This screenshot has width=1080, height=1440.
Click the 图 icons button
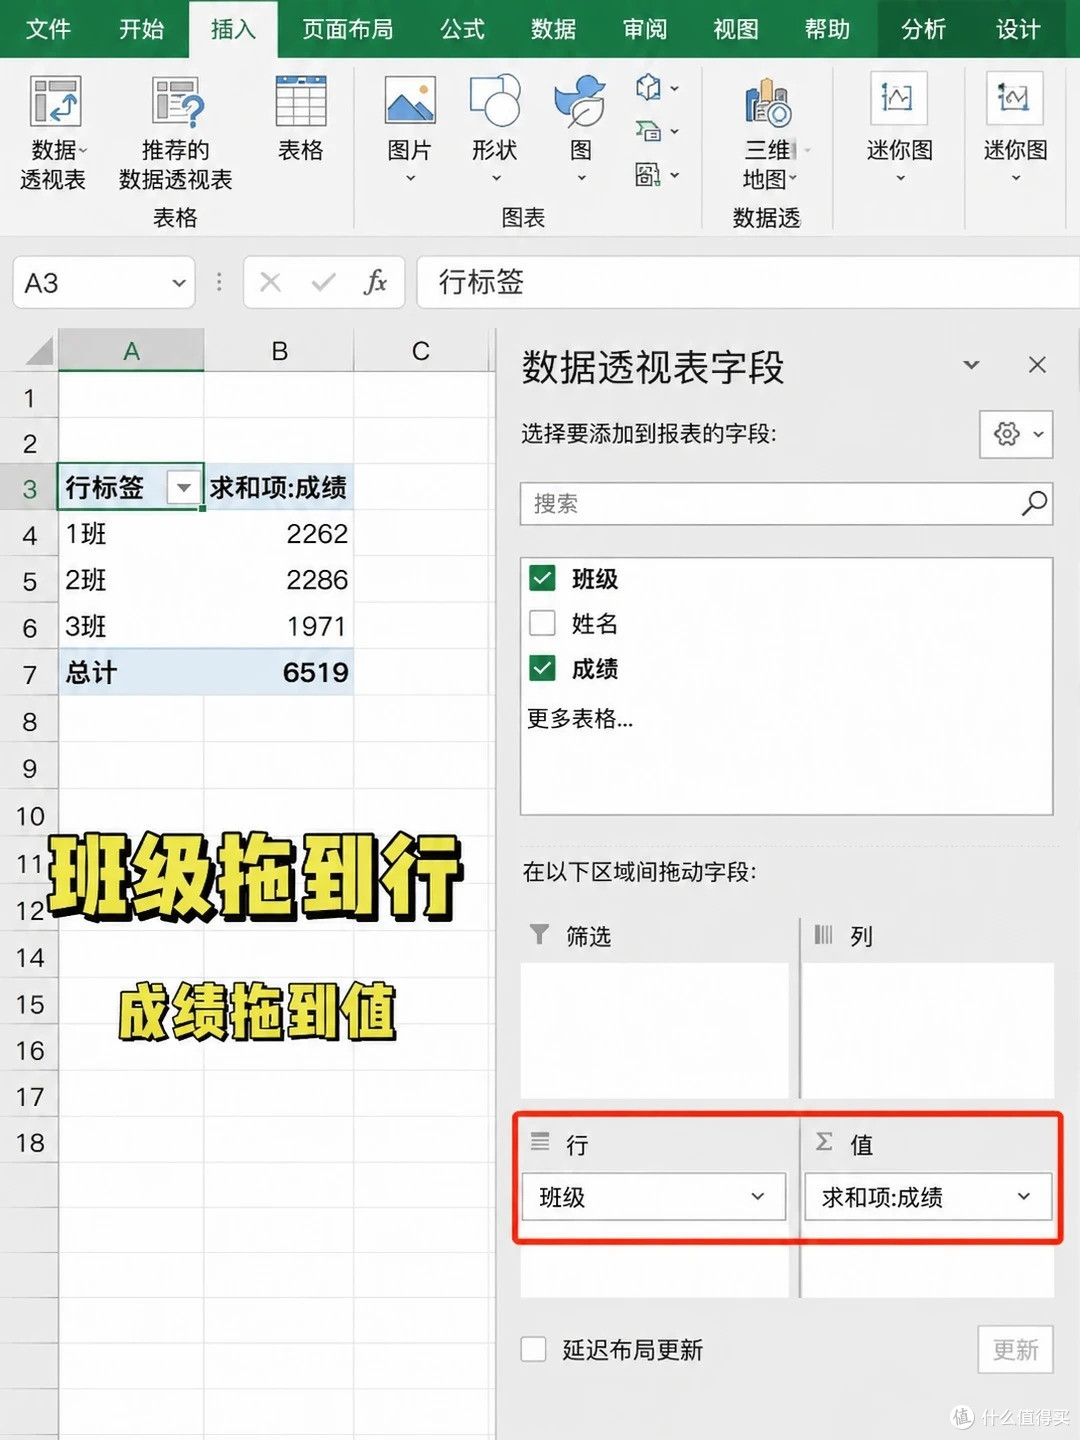[x=581, y=102]
